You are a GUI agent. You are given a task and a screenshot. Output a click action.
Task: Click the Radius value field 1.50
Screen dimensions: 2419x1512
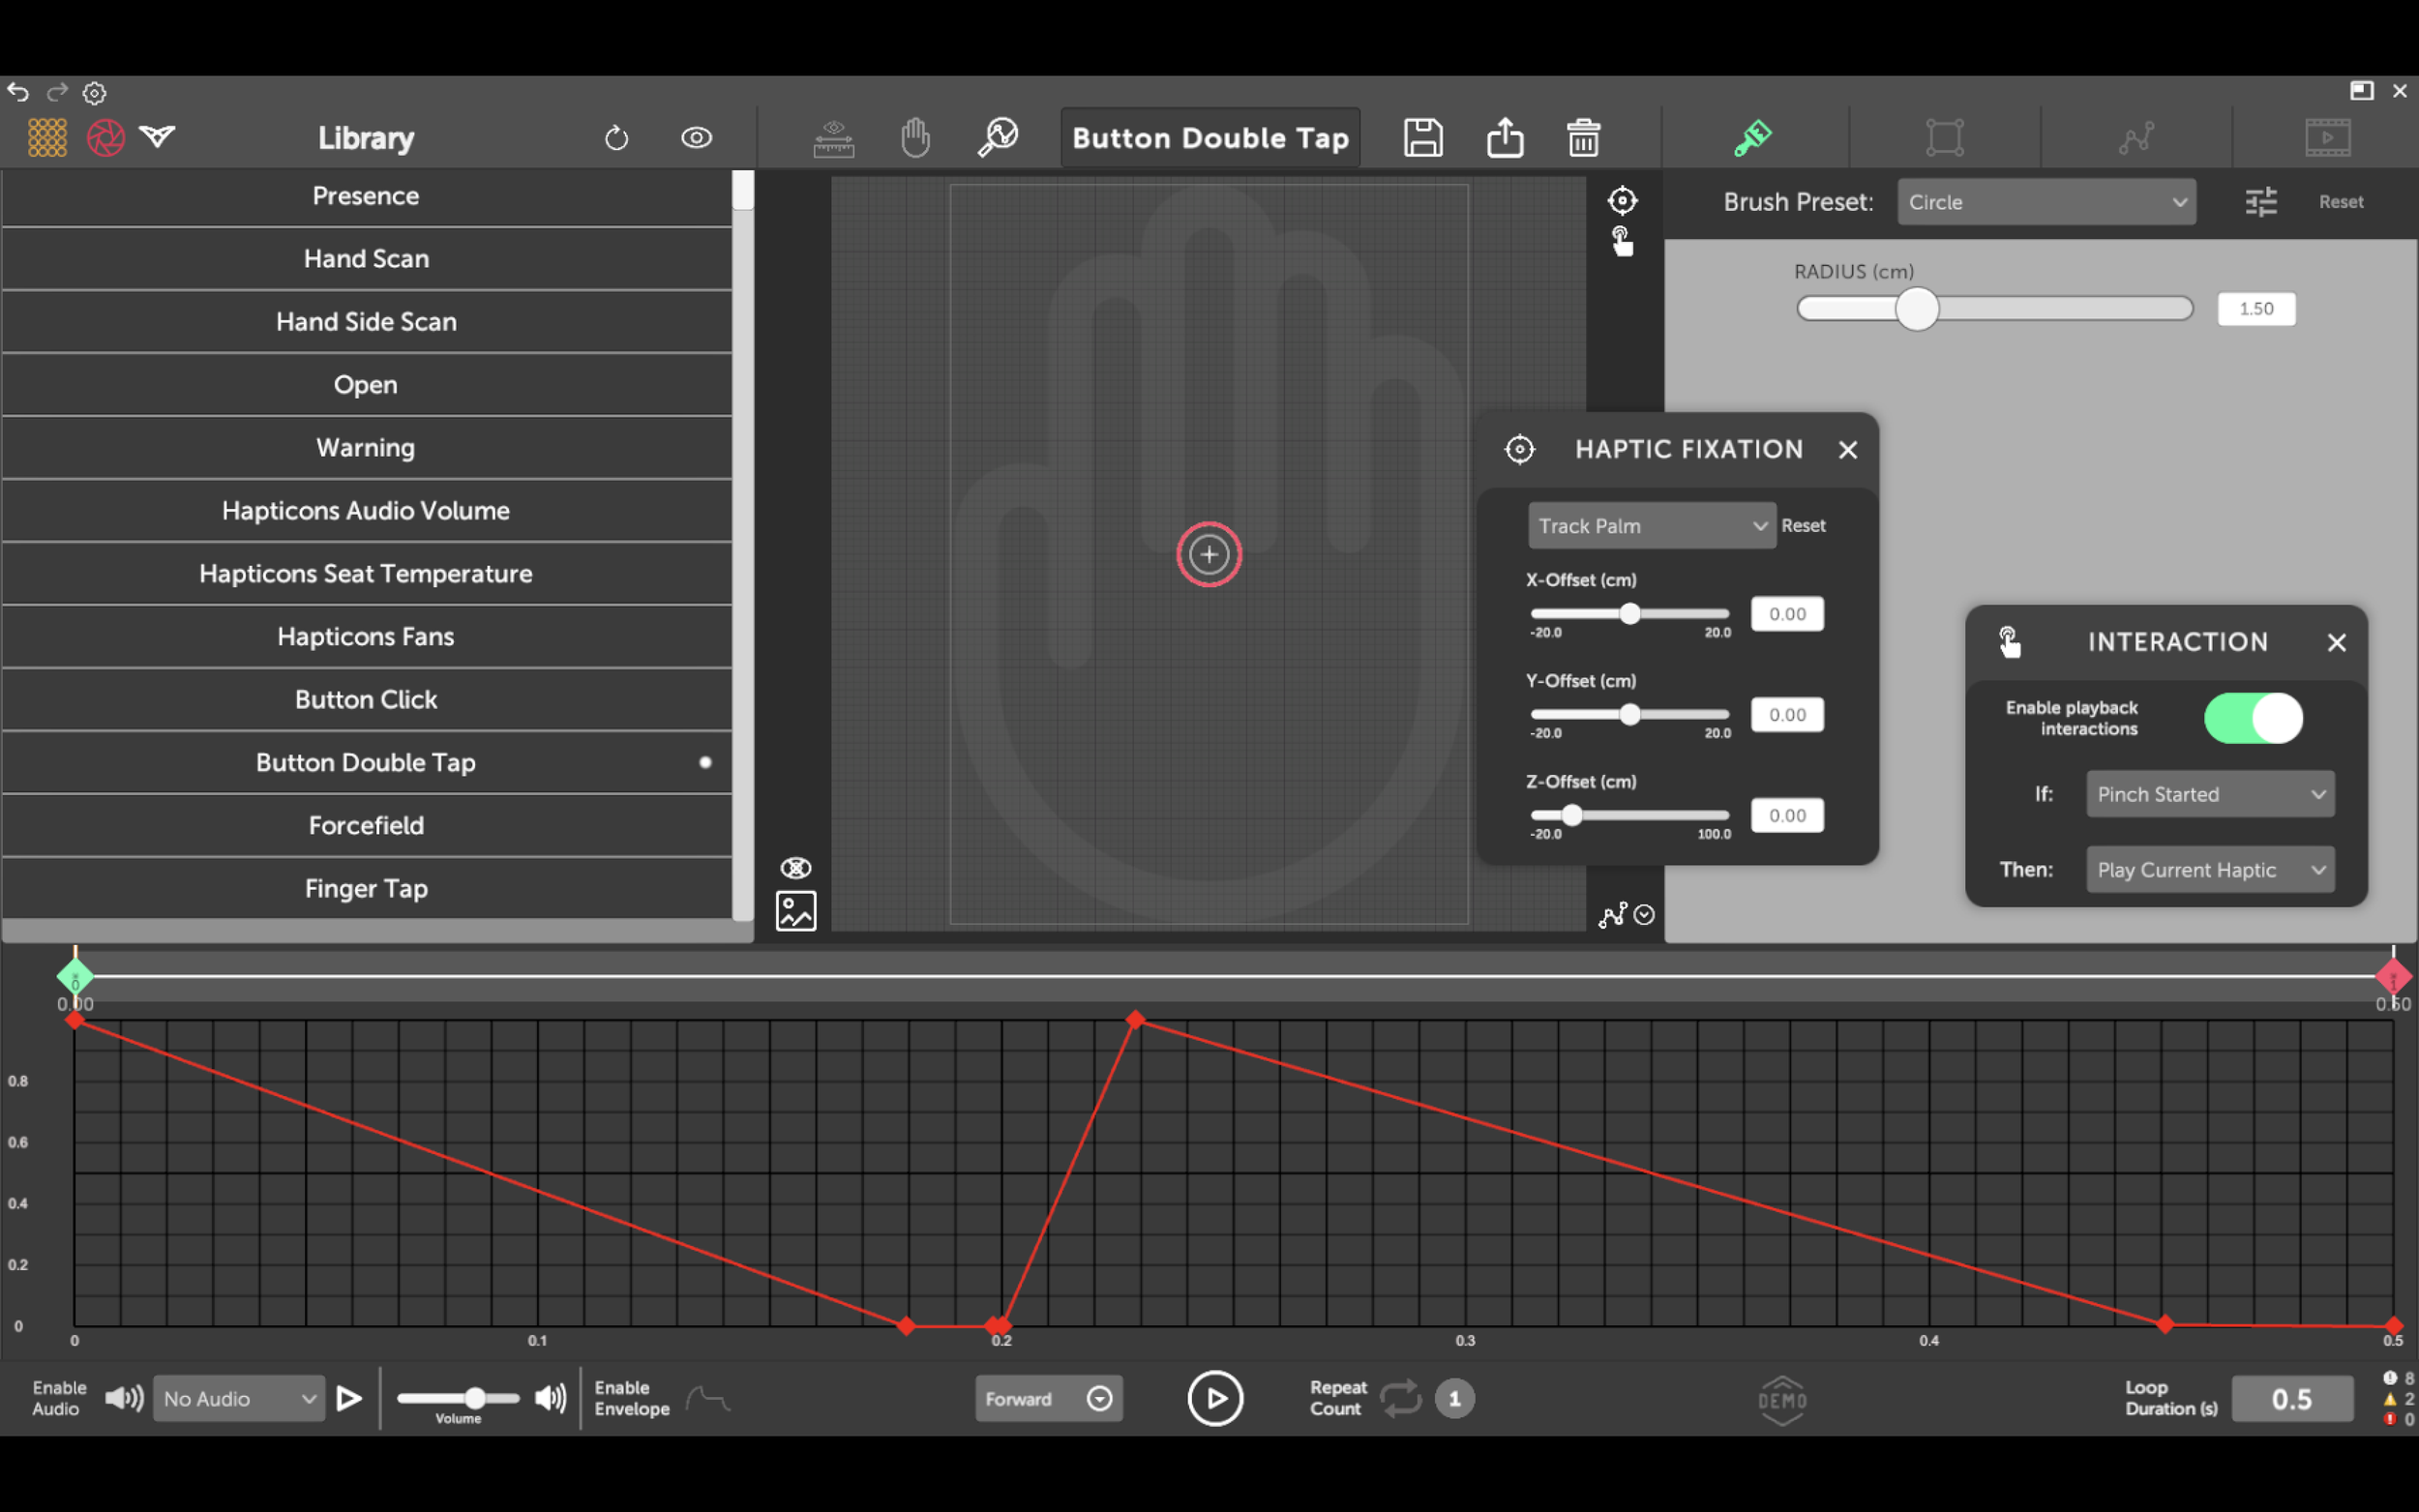point(2256,309)
